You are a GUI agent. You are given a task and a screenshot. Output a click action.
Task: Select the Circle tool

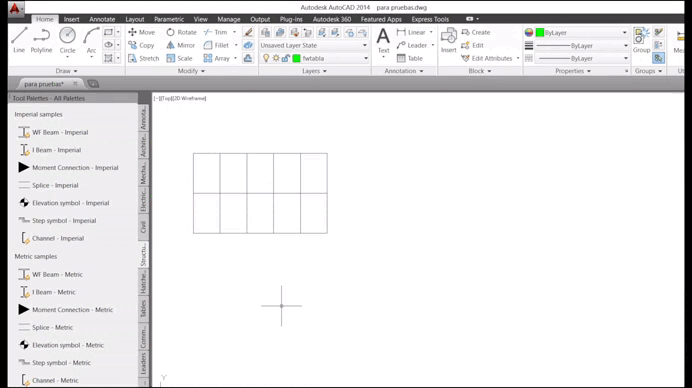[x=68, y=40]
